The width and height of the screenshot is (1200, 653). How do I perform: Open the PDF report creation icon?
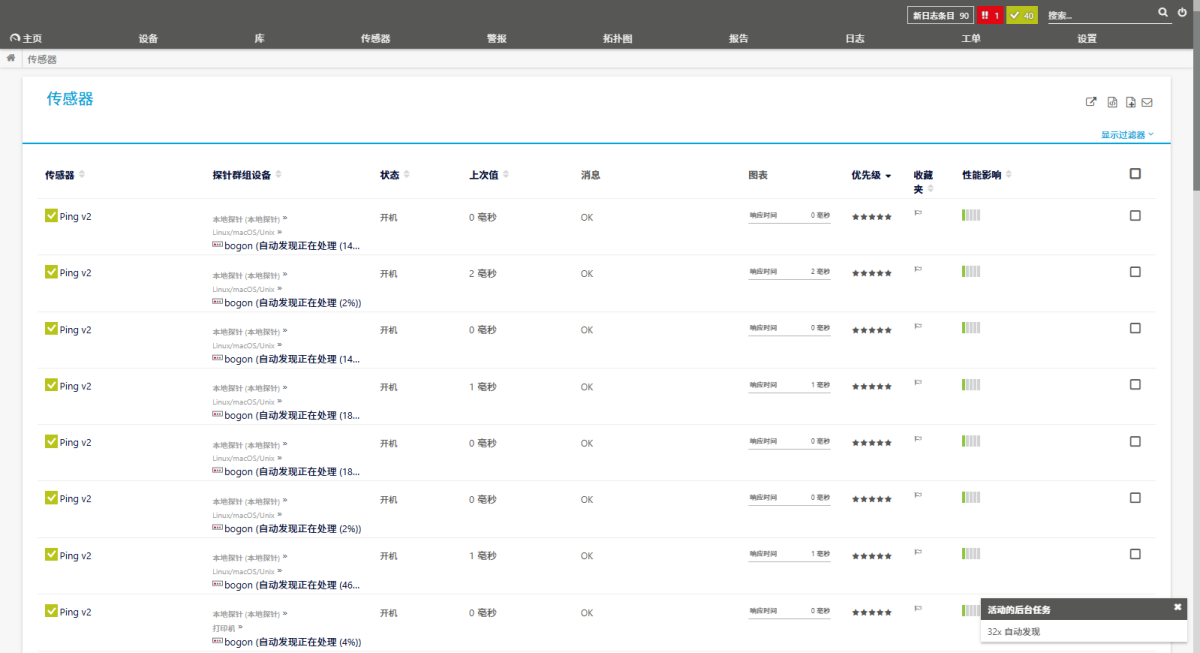(1129, 101)
